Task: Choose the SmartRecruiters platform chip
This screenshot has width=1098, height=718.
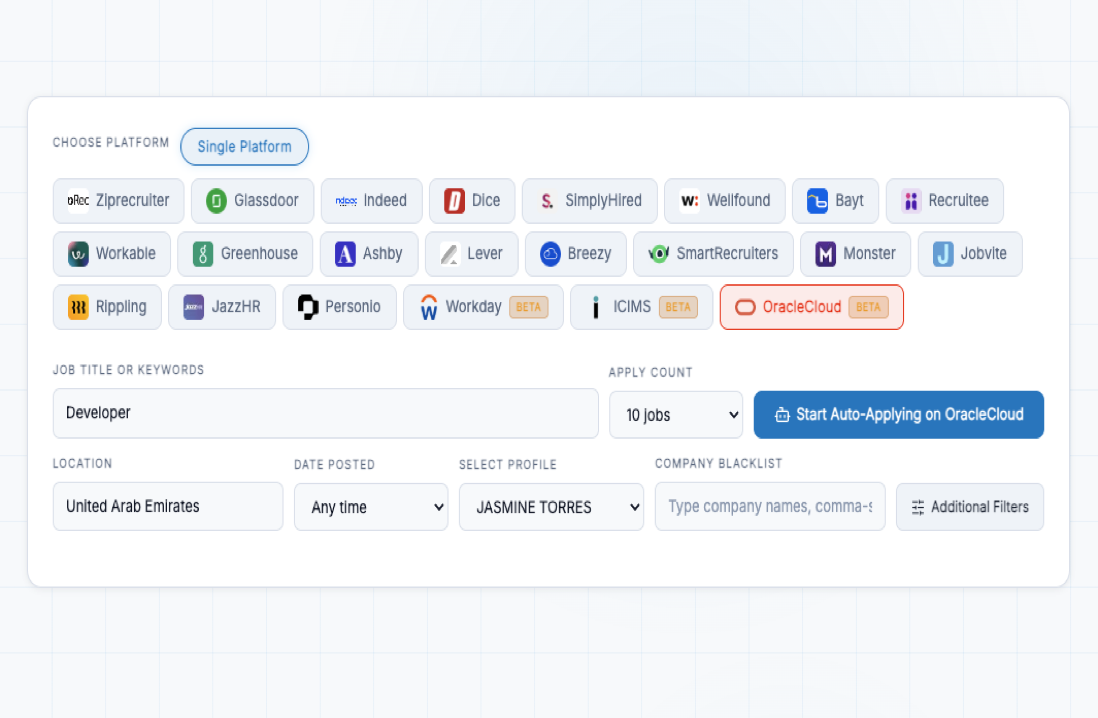Action: (x=713, y=254)
